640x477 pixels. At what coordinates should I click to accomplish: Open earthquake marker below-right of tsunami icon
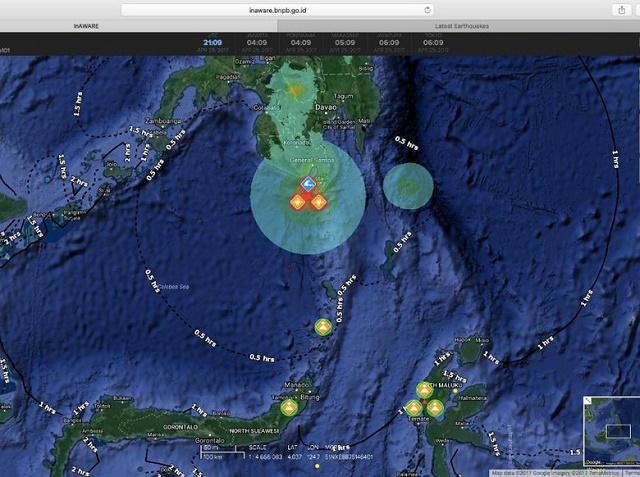point(319,202)
